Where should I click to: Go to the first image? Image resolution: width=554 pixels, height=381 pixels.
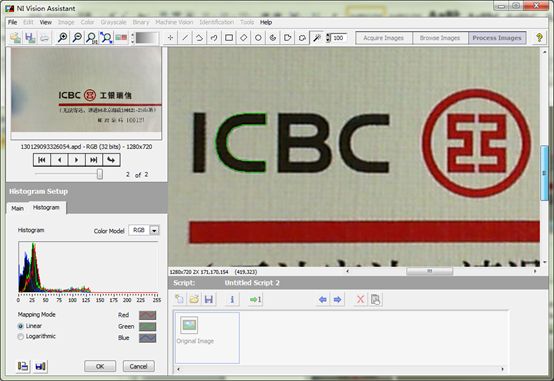42,160
